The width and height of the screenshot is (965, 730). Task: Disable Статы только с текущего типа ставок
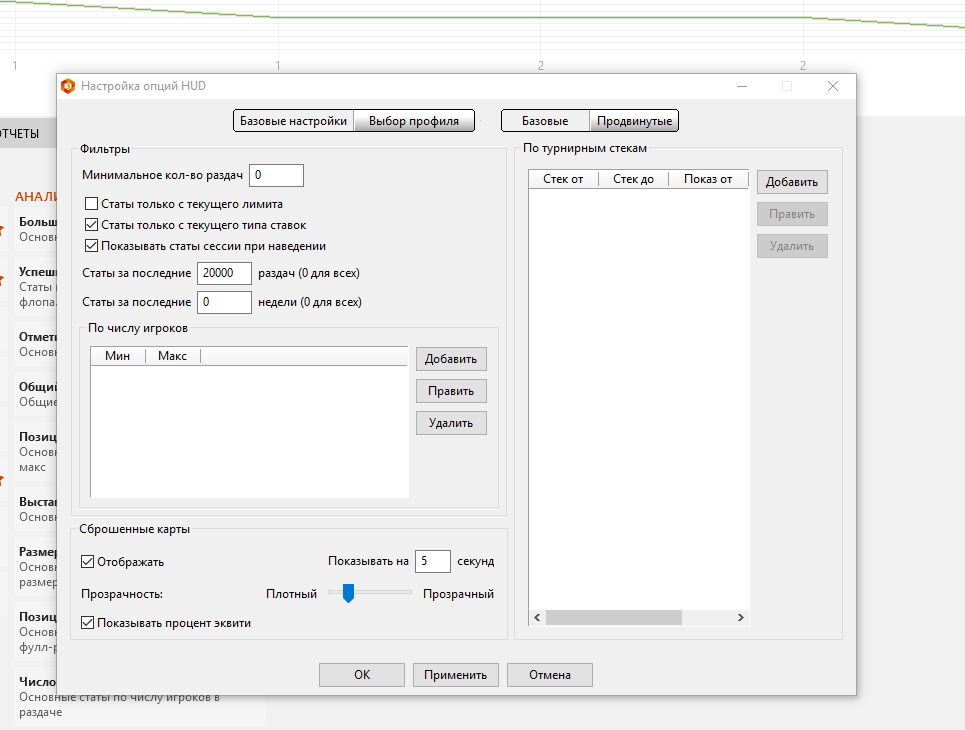click(91, 224)
